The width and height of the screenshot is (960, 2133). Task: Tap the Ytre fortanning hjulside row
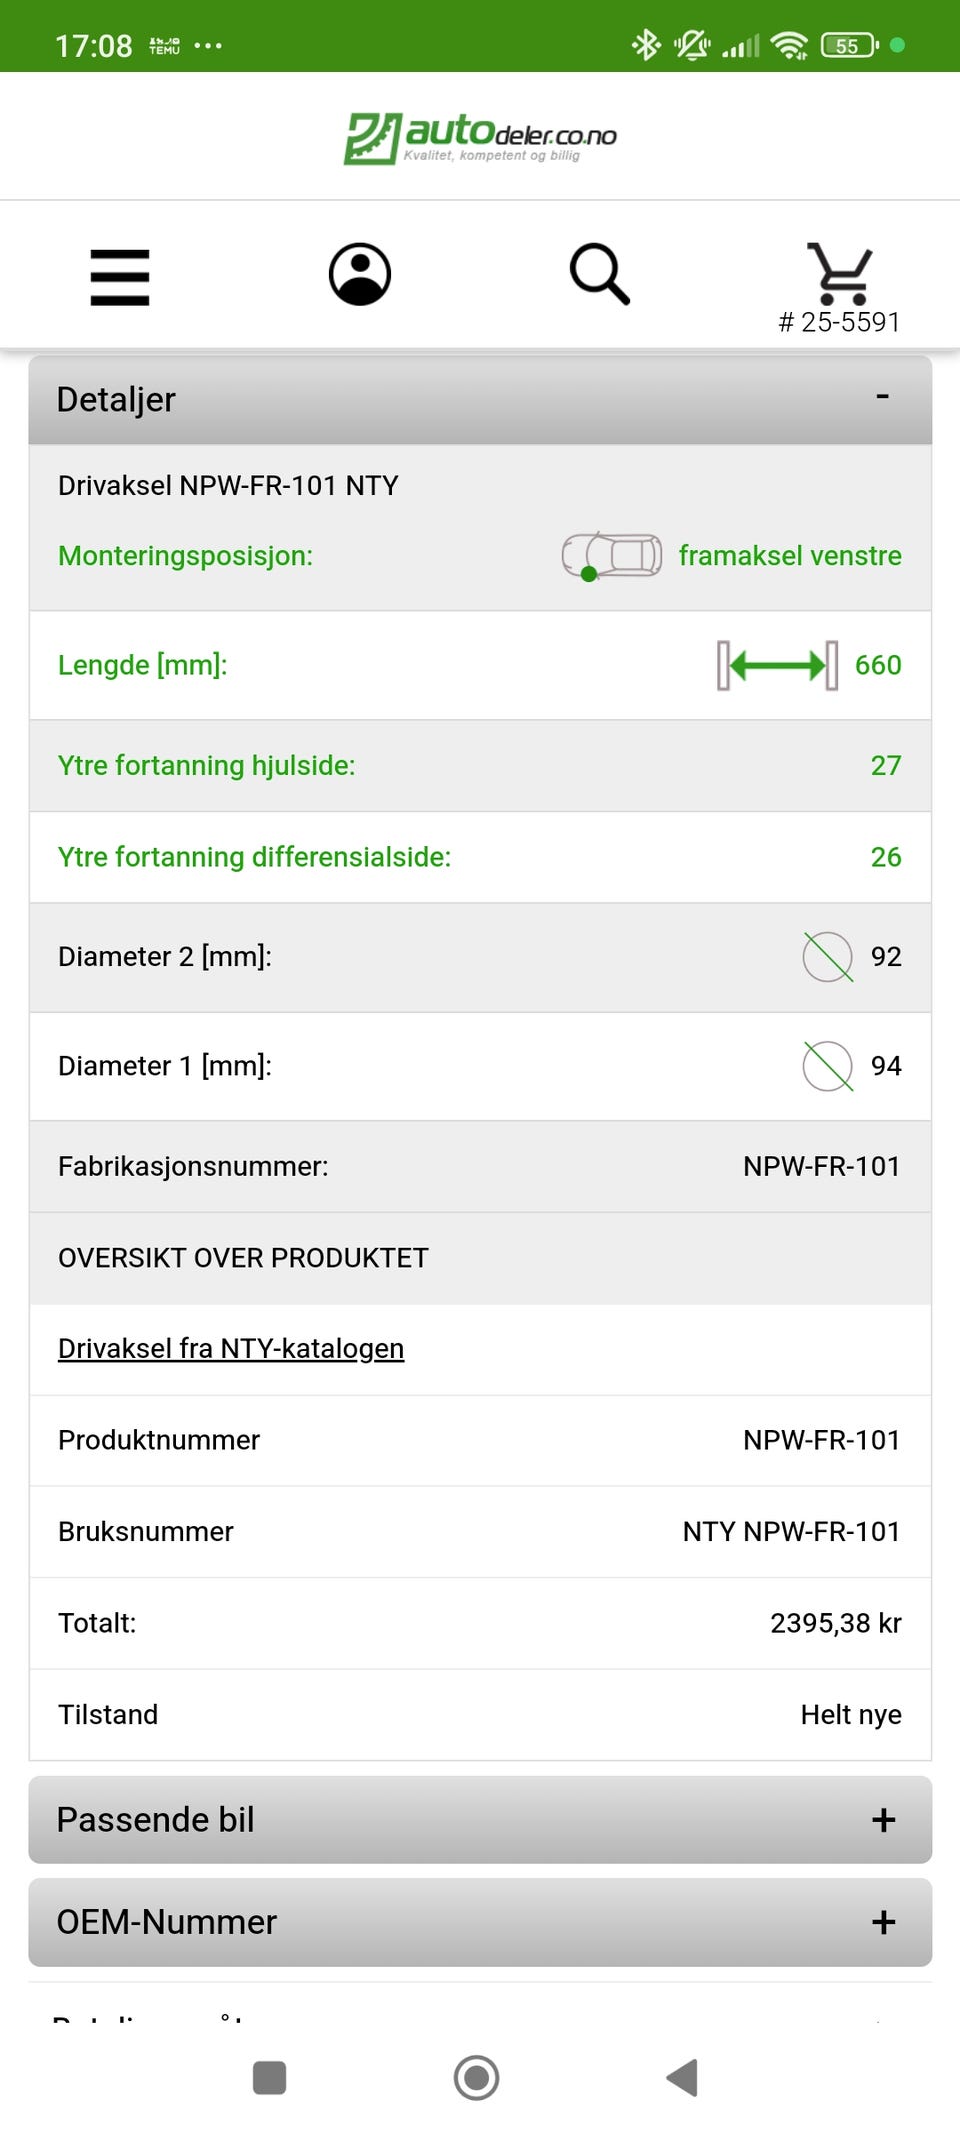pos(480,766)
